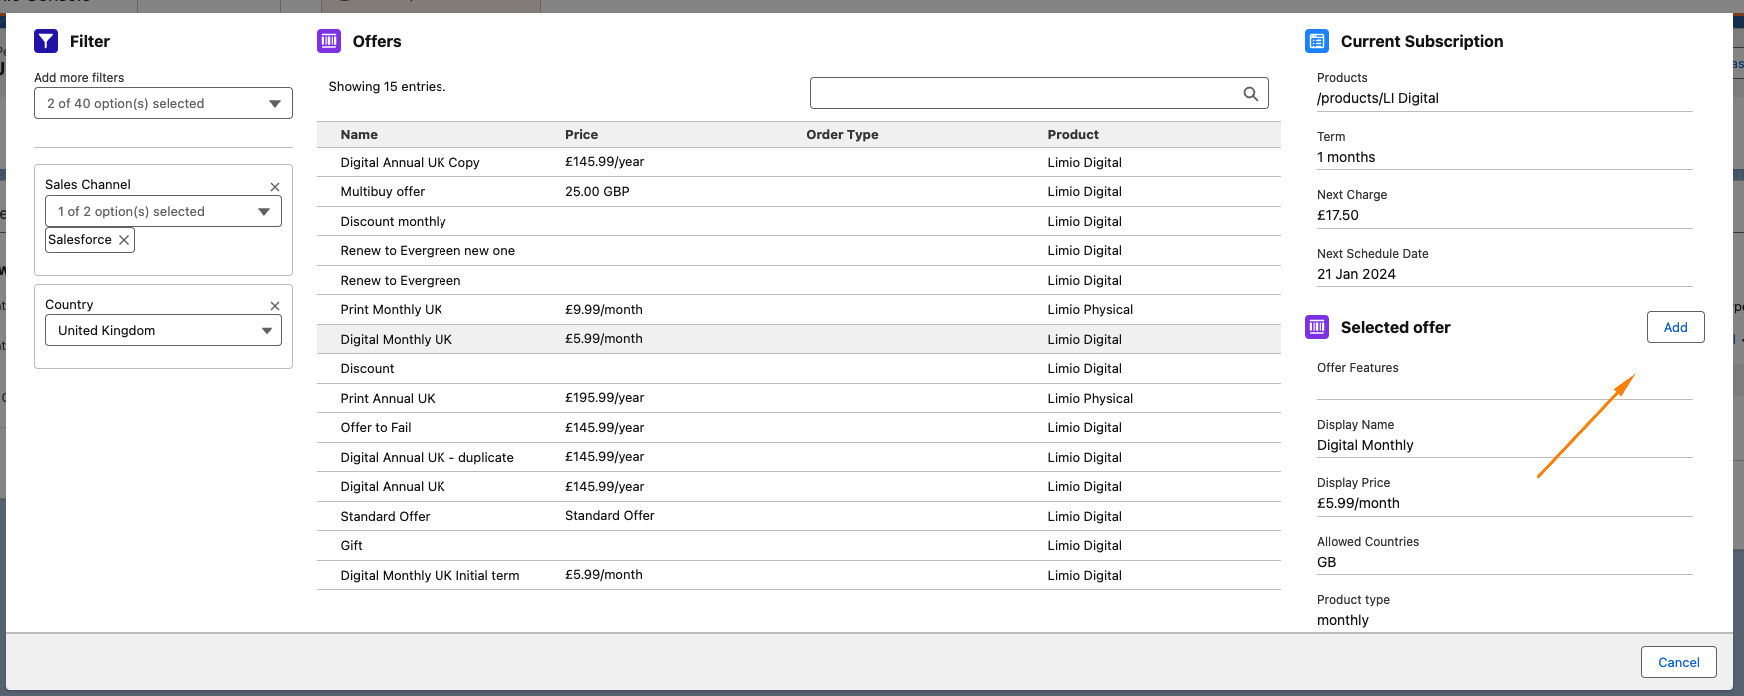Click the search magnifier icon

click(1250, 94)
